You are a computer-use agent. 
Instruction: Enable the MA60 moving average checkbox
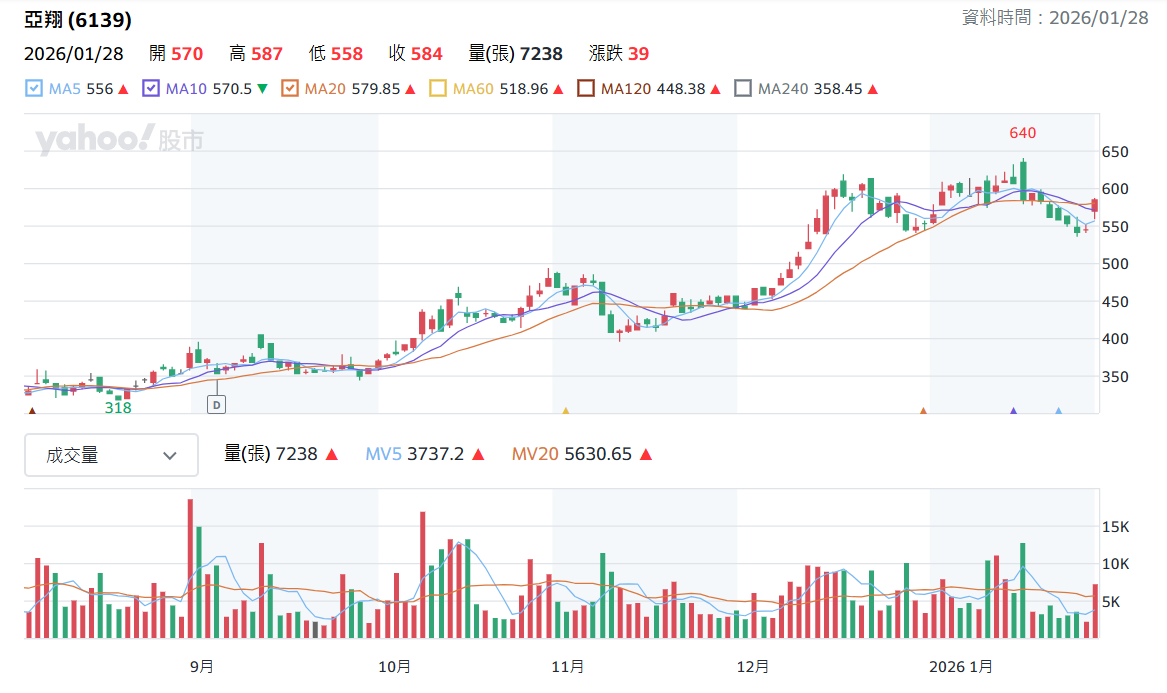click(x=438, y=89)
